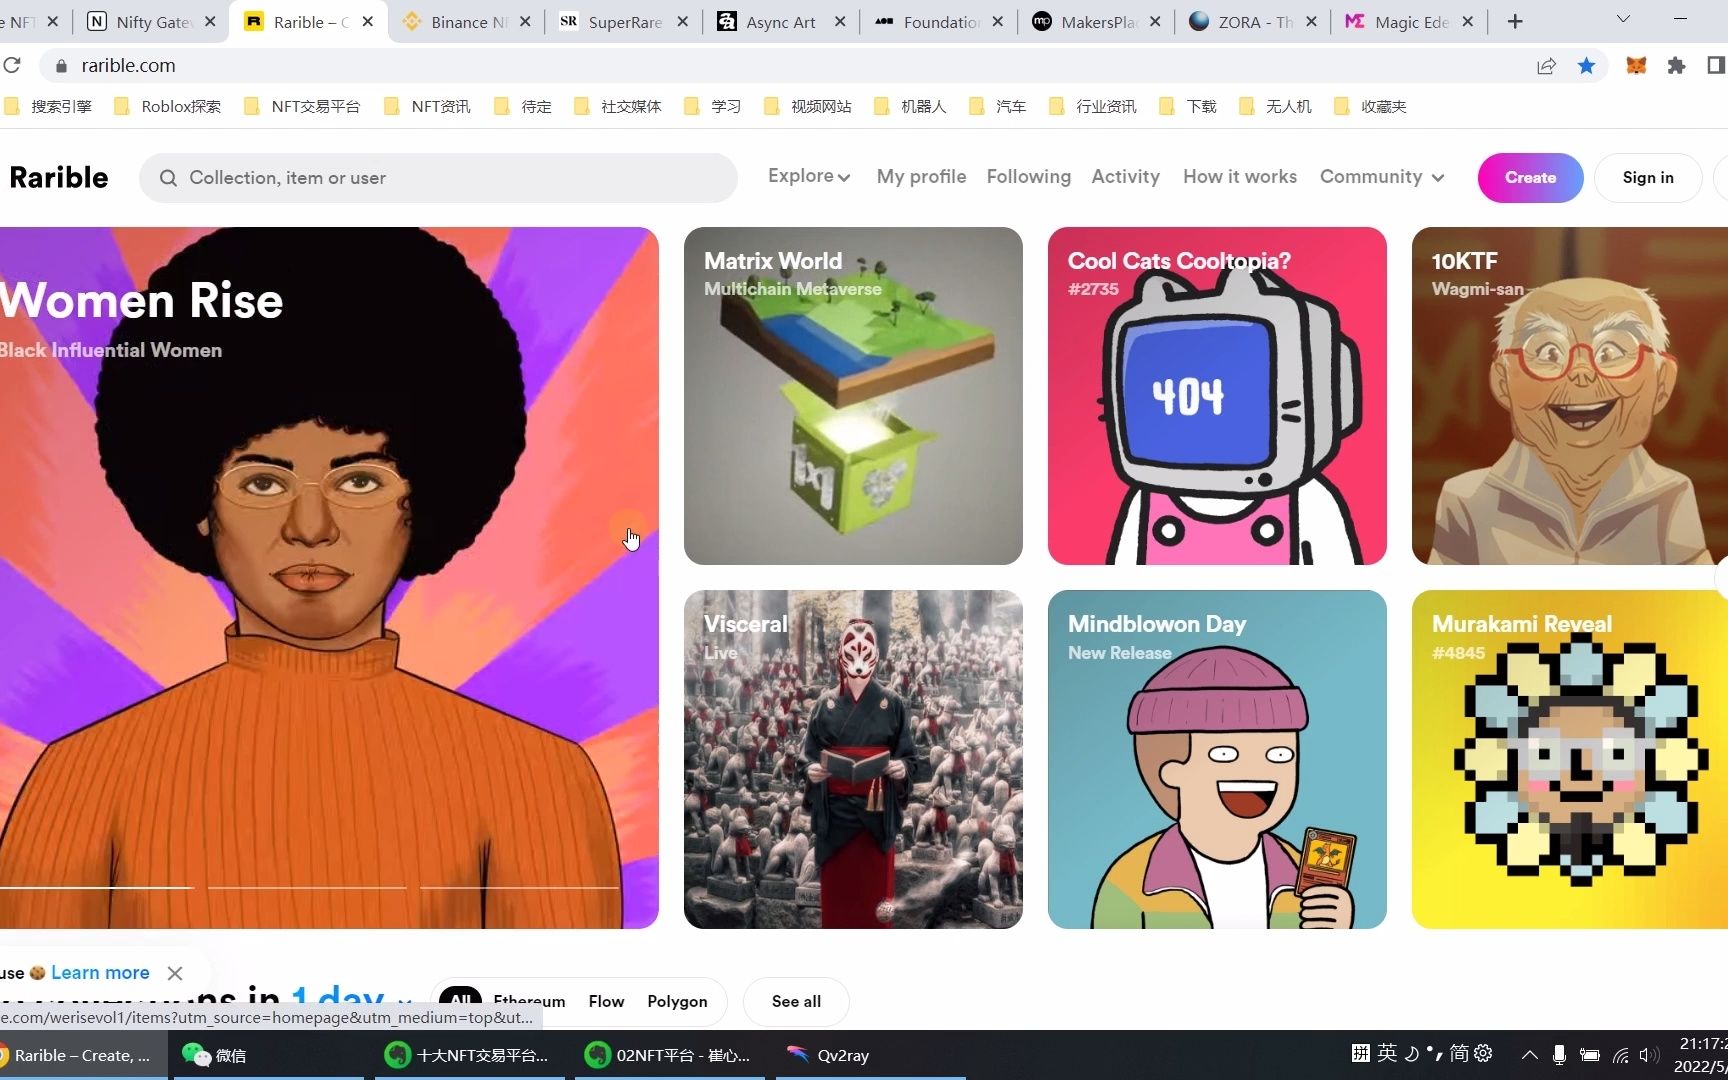Close the Rarible browser tab

(x=368, y=21)
